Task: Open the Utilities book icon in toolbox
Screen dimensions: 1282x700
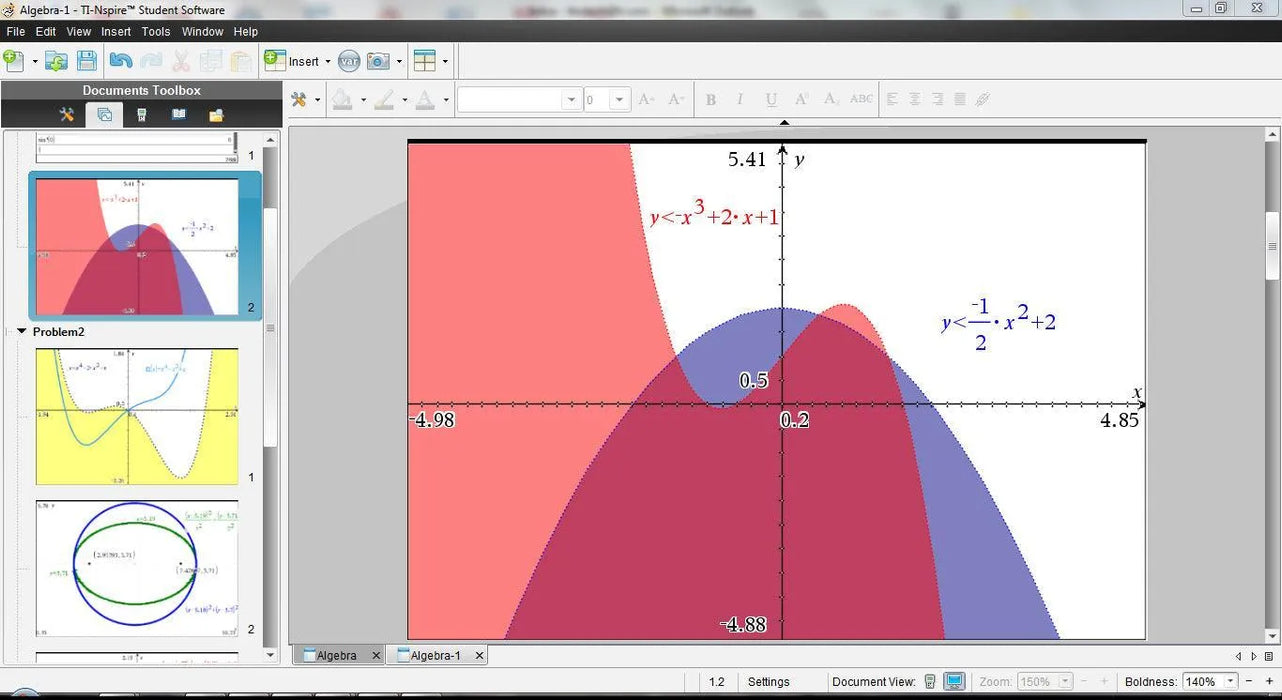Action: tap(179, 115)
